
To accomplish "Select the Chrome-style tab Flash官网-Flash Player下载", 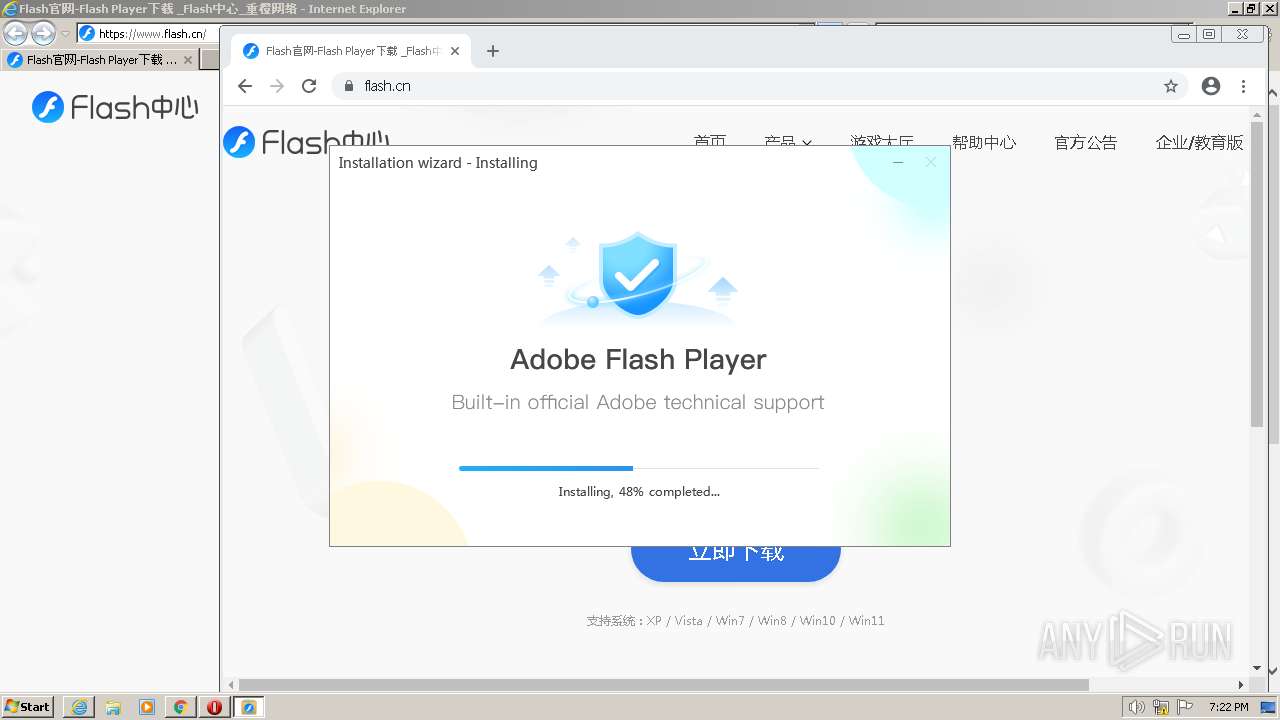I will [x=351, y=51].
